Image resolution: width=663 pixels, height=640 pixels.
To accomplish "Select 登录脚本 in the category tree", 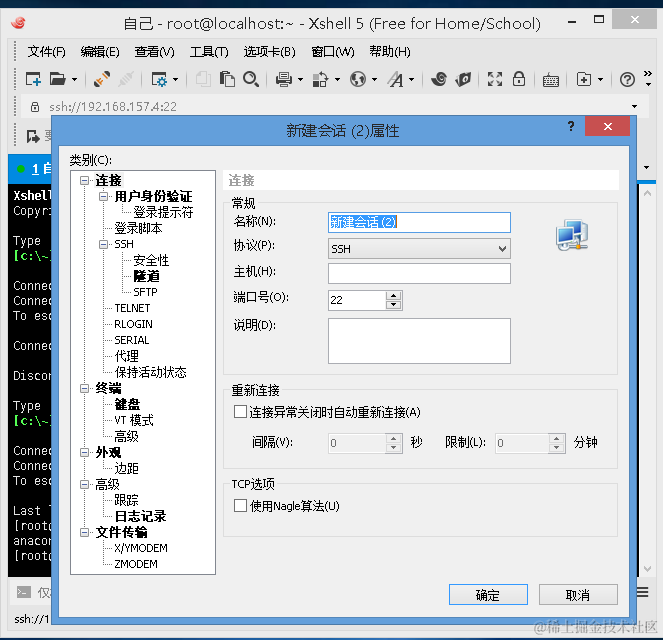I will [x=138, y=228].
